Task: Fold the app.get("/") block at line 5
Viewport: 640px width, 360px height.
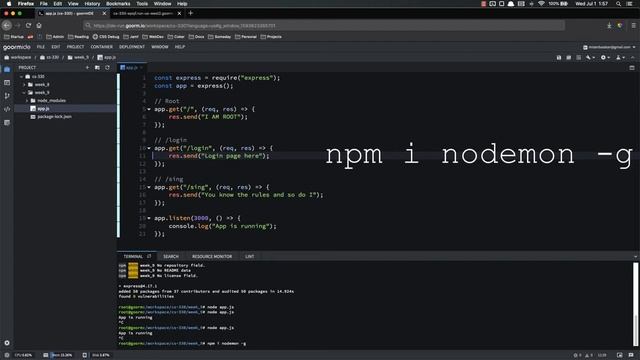Action: (149, 109)
